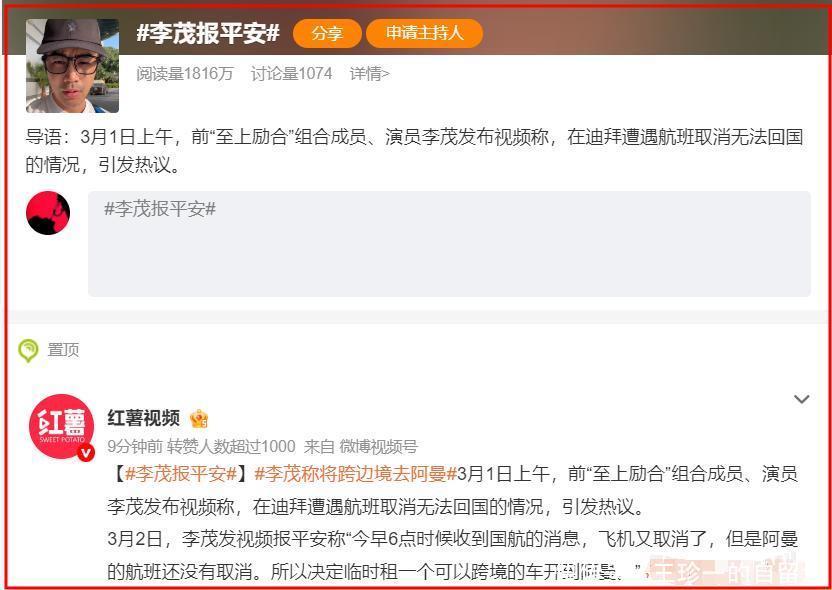Click the topic cover thumbnail photo
The height and width of the screenshot is (590, 832).
(73, 66)
